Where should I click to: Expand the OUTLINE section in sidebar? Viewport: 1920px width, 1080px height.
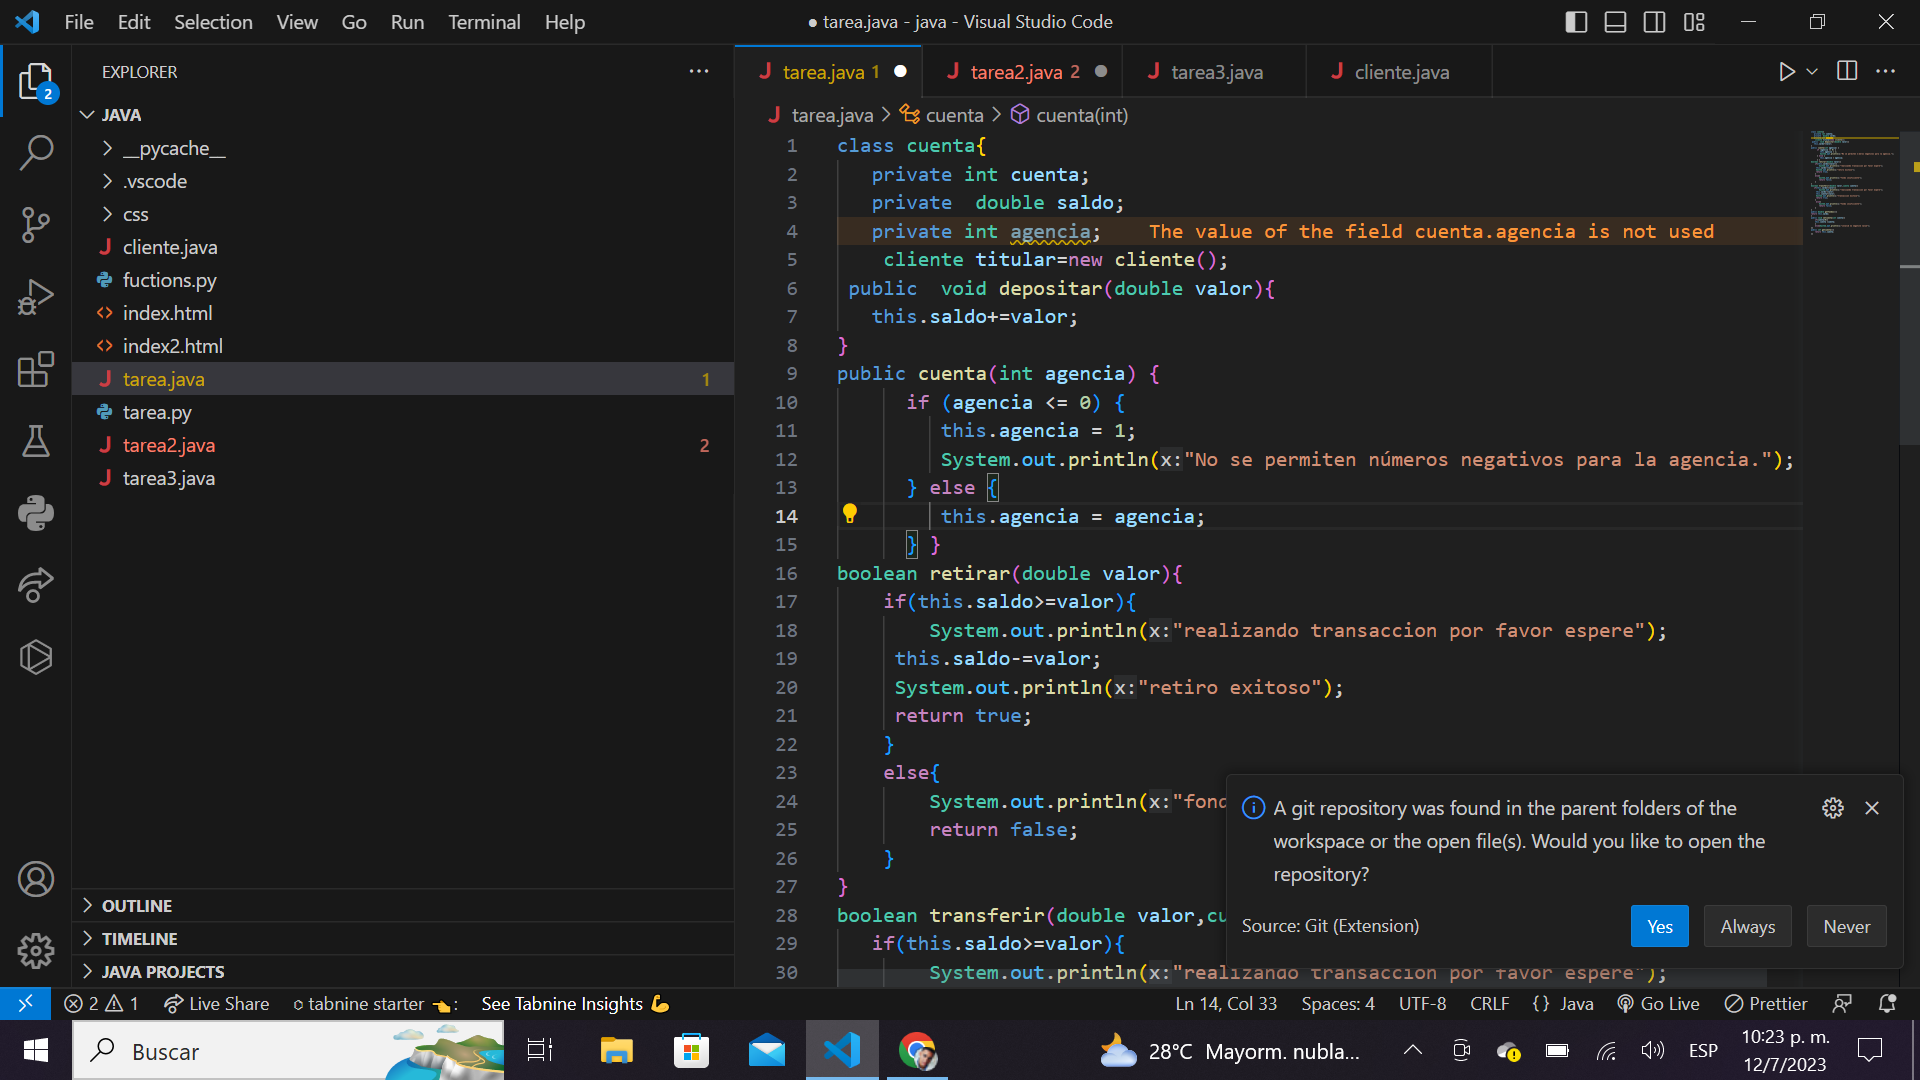pyautogui.click(x=136, y=905)
